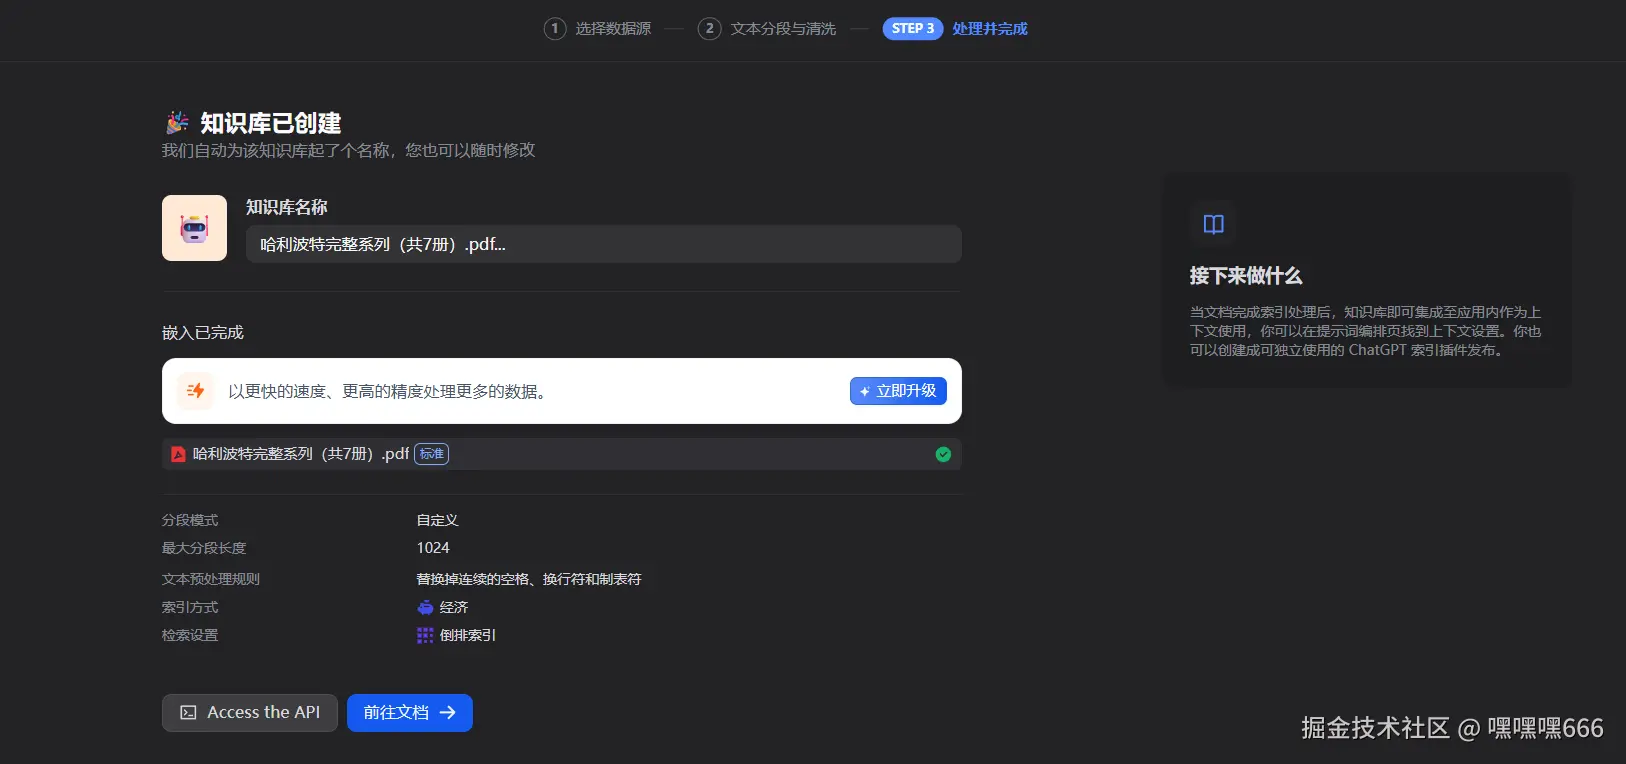Image resolution: width=1626 pixels, height=764 pixels.
Task: Click the book icon in the side panel
Action: click(1213, 224)
